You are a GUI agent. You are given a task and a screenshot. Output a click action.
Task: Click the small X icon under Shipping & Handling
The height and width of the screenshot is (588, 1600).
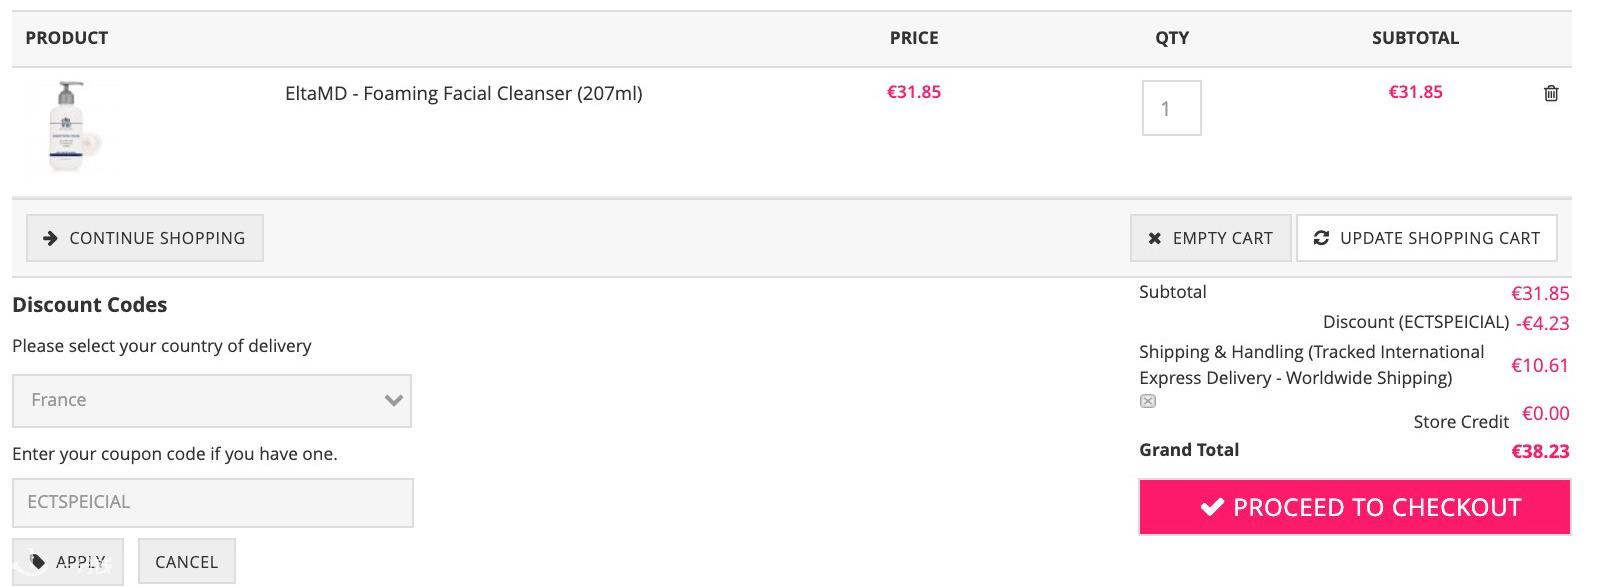pyautogui.click(x=1148, y=401)
